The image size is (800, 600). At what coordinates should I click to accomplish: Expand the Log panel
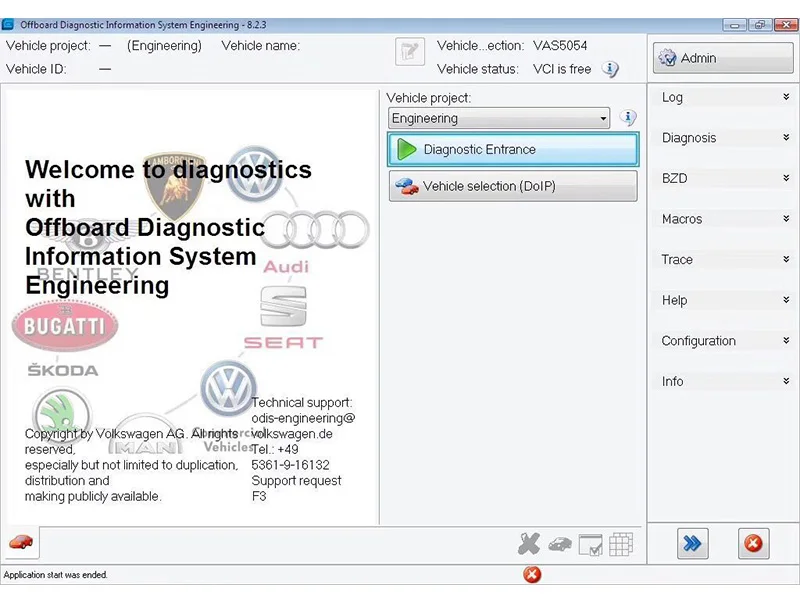click(725, 97)
